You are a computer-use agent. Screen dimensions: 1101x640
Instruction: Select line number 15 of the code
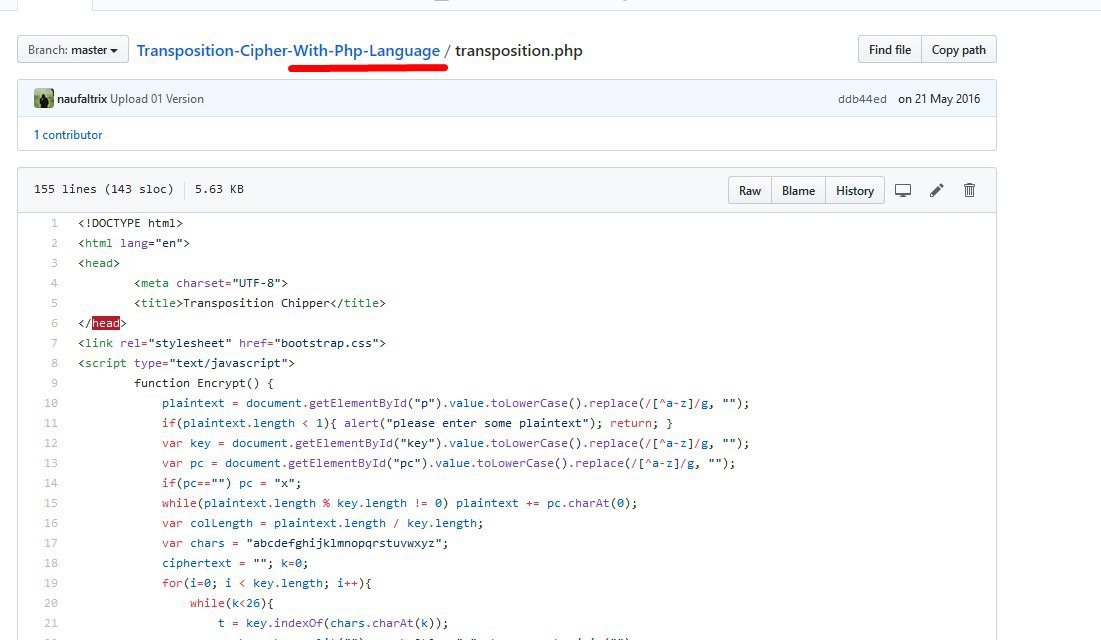52,503
